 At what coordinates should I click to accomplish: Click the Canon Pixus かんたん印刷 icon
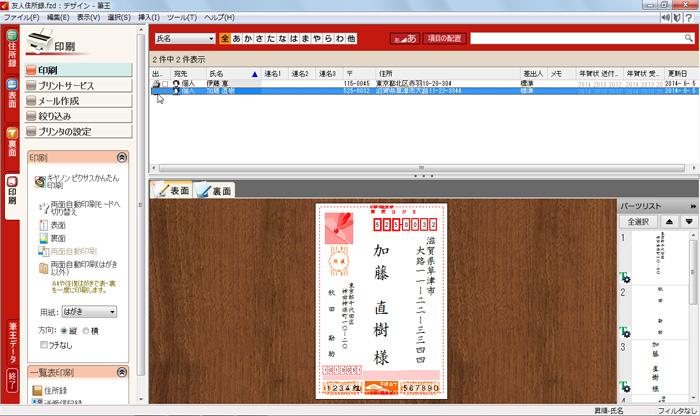click(x=41, y=183)
